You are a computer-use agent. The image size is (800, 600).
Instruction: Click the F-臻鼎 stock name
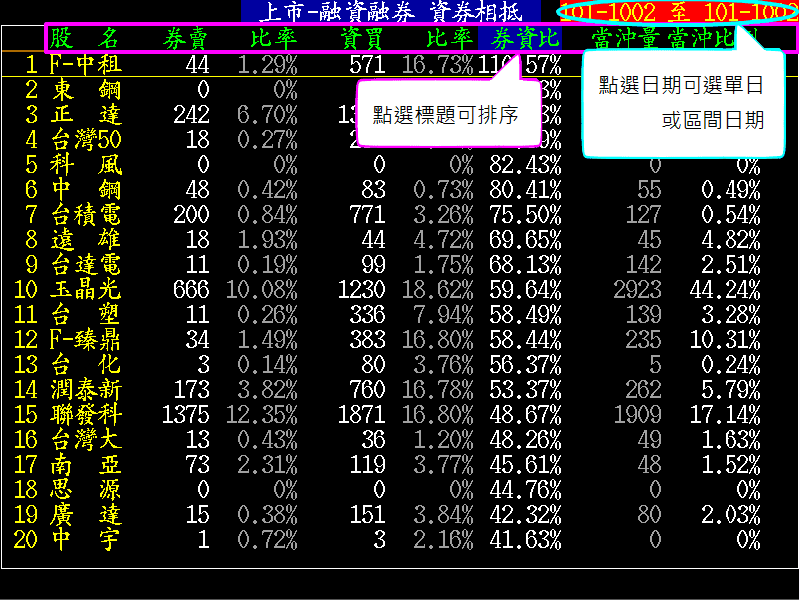click(x=84, y=339)
